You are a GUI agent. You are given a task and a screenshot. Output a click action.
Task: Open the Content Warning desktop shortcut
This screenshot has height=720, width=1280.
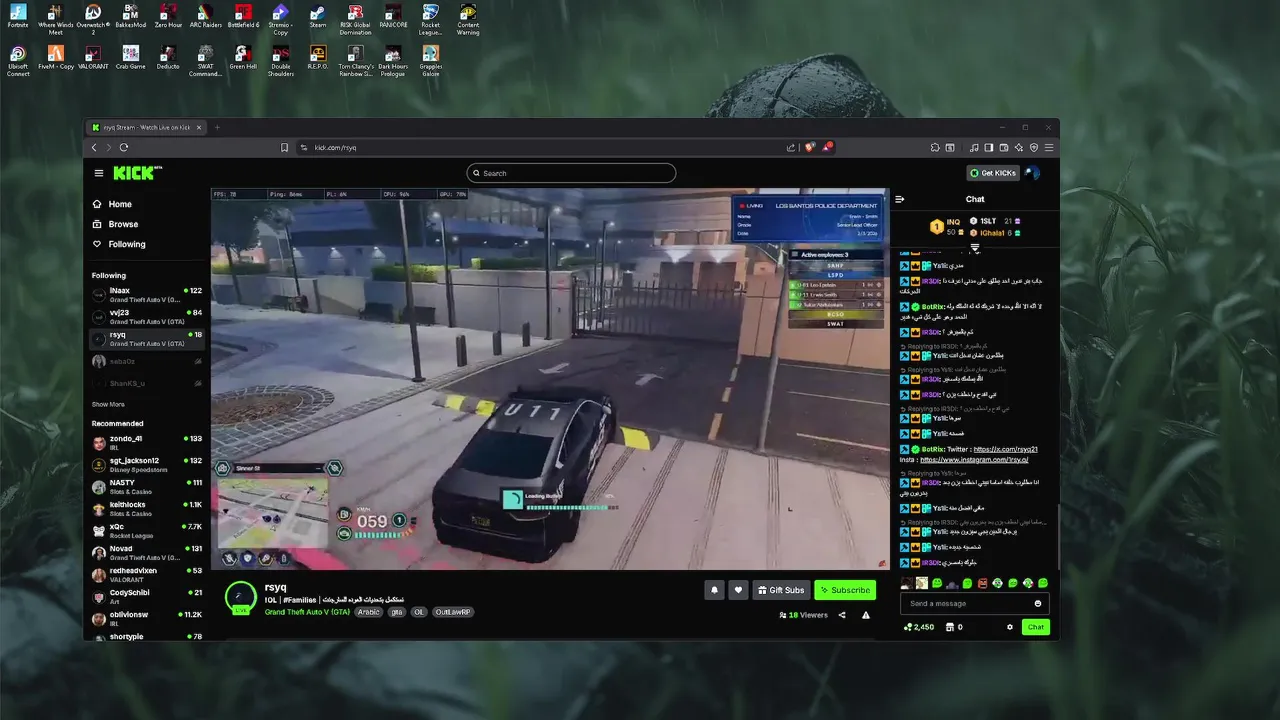[x=468, y=18]
